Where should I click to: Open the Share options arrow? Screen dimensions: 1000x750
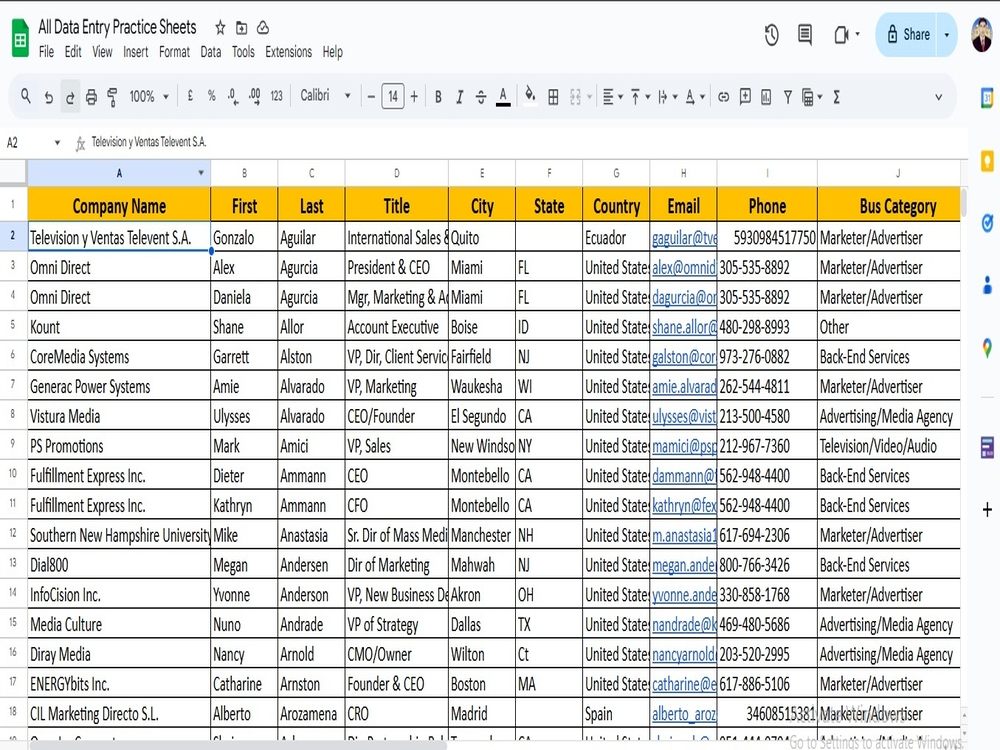[x=946, y=34]
